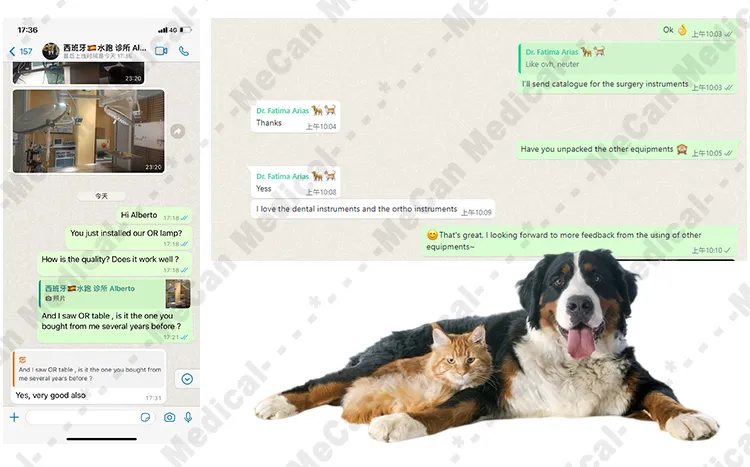
Task: Start a video call with Alberto
Action: tap(161, 51)
